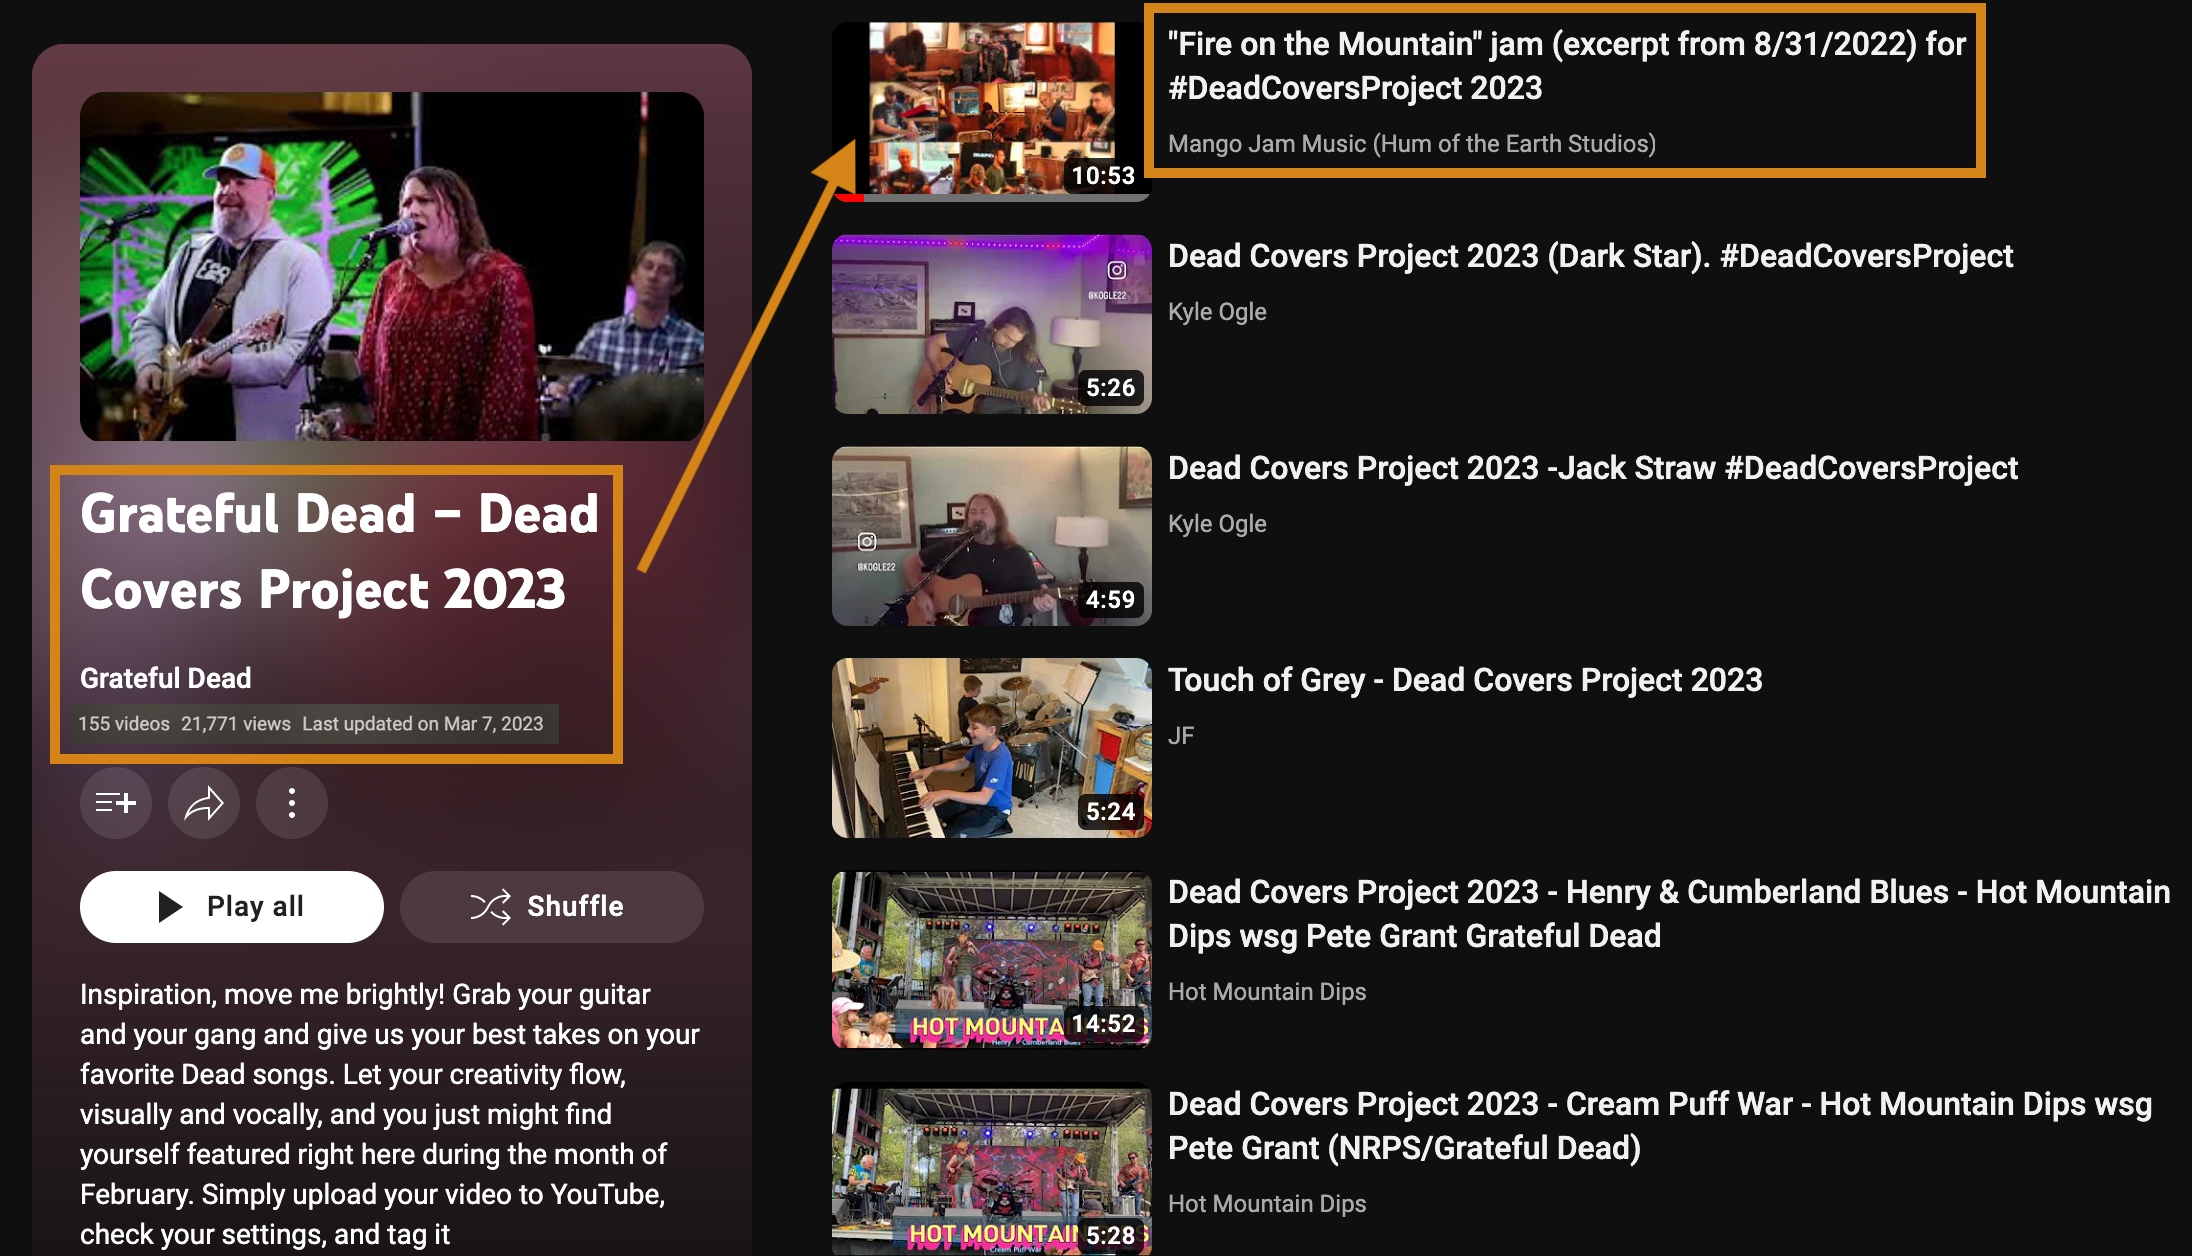This screenshot has height=1256, width=2192.
Task: Click the Shuffle button
Action: [x=551, y=906]
